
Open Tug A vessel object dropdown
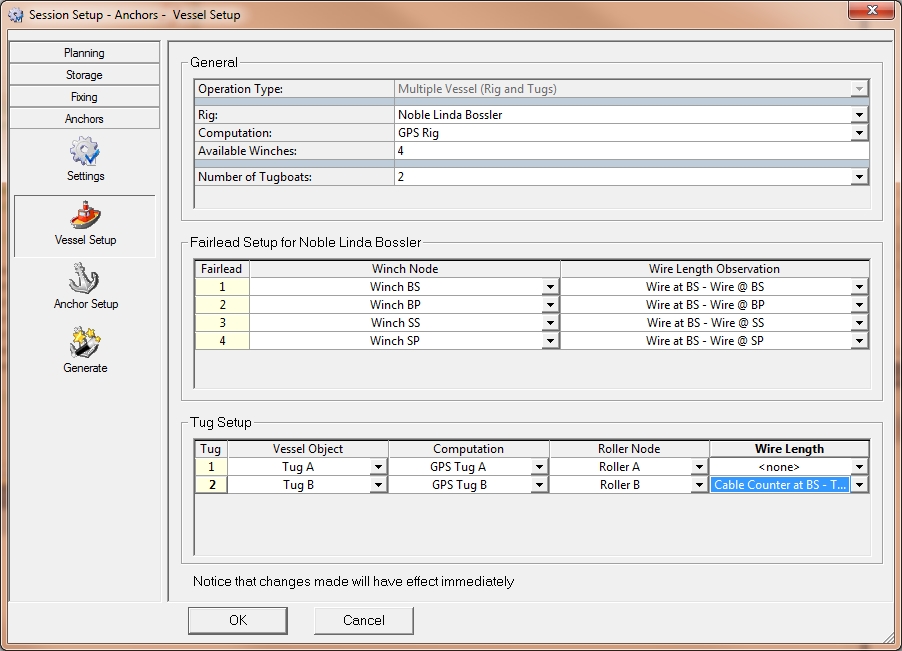tap(378, 467)
